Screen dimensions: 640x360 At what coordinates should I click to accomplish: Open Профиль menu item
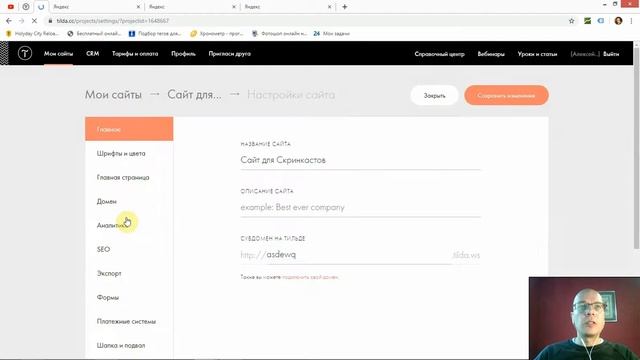pos(183,53)
